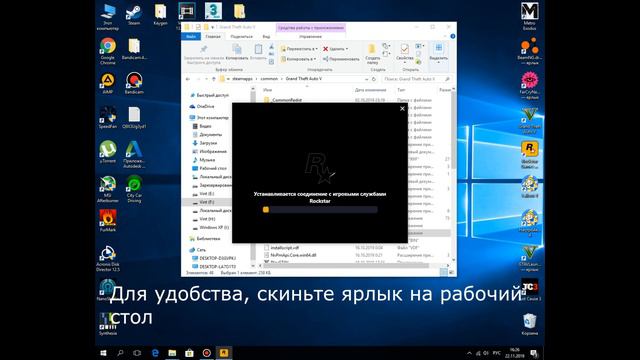
Task: Open Microsoft Store from taskbar
Action: tap(189, 353)
